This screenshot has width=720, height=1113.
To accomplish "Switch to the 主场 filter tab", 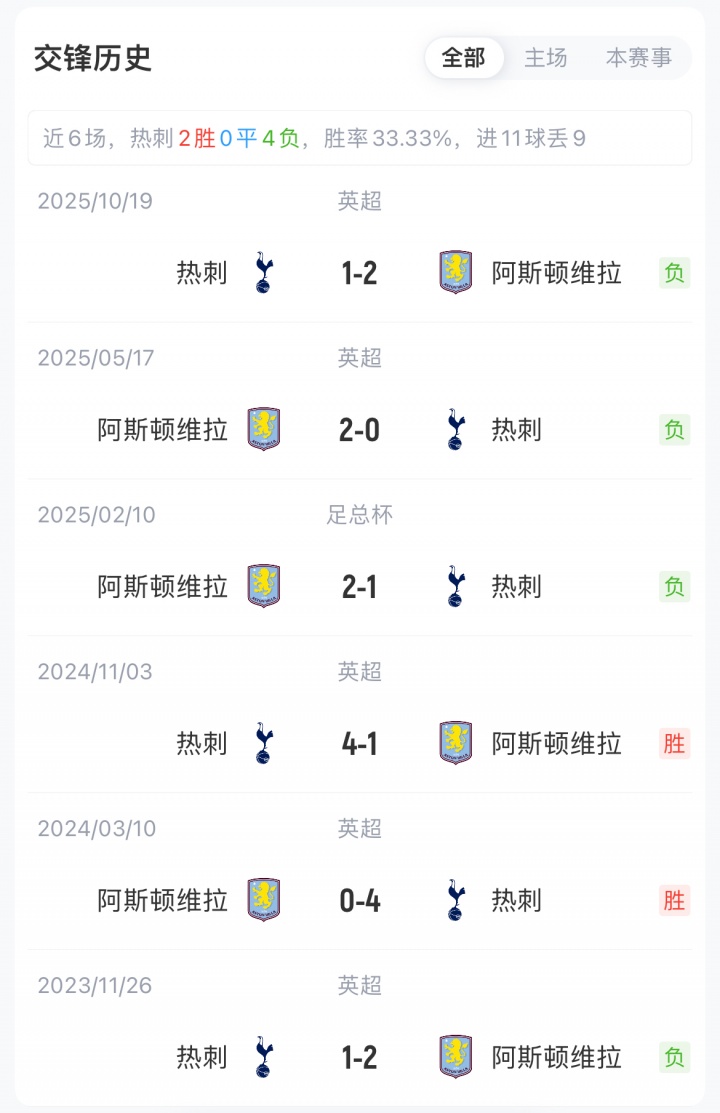I will click(x=545, y=57).
